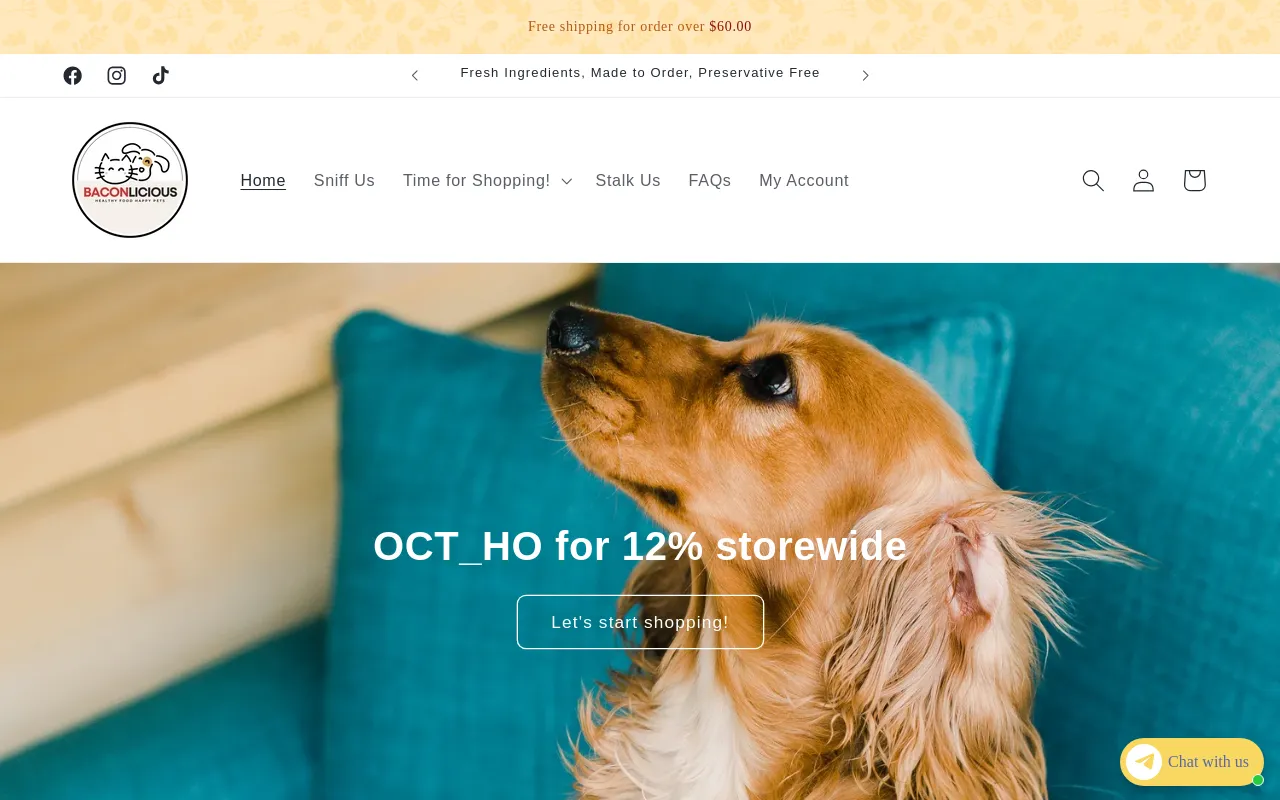Viewport: 1280px width, 800px height.
Task: Click the Let's start shopping! button
Action: click(x=640, y=622)
